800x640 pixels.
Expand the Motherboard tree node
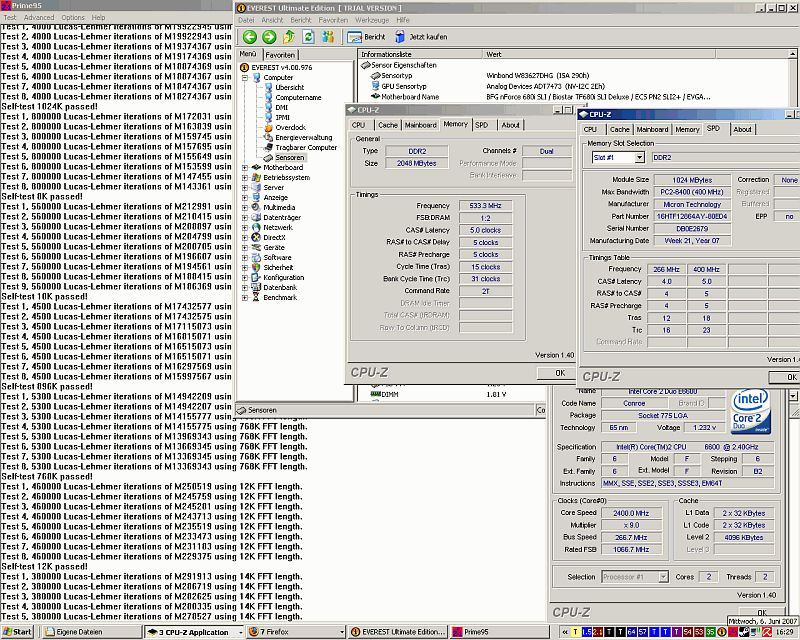click(x=245, y=167)
